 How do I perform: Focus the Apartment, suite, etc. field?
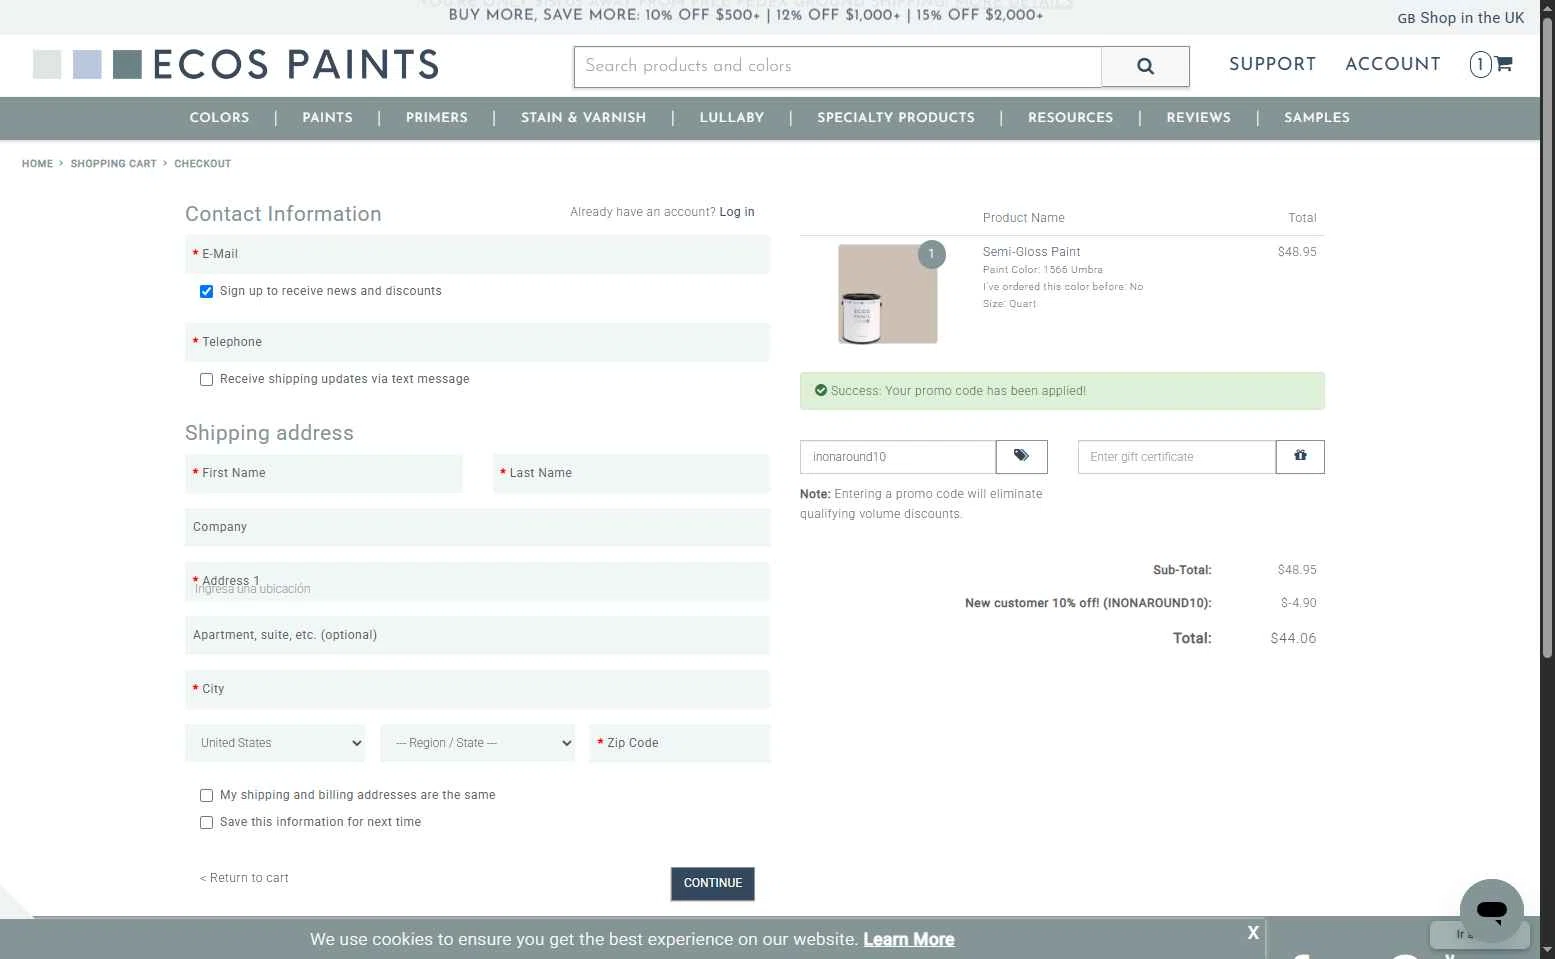[x=477, y=635]
